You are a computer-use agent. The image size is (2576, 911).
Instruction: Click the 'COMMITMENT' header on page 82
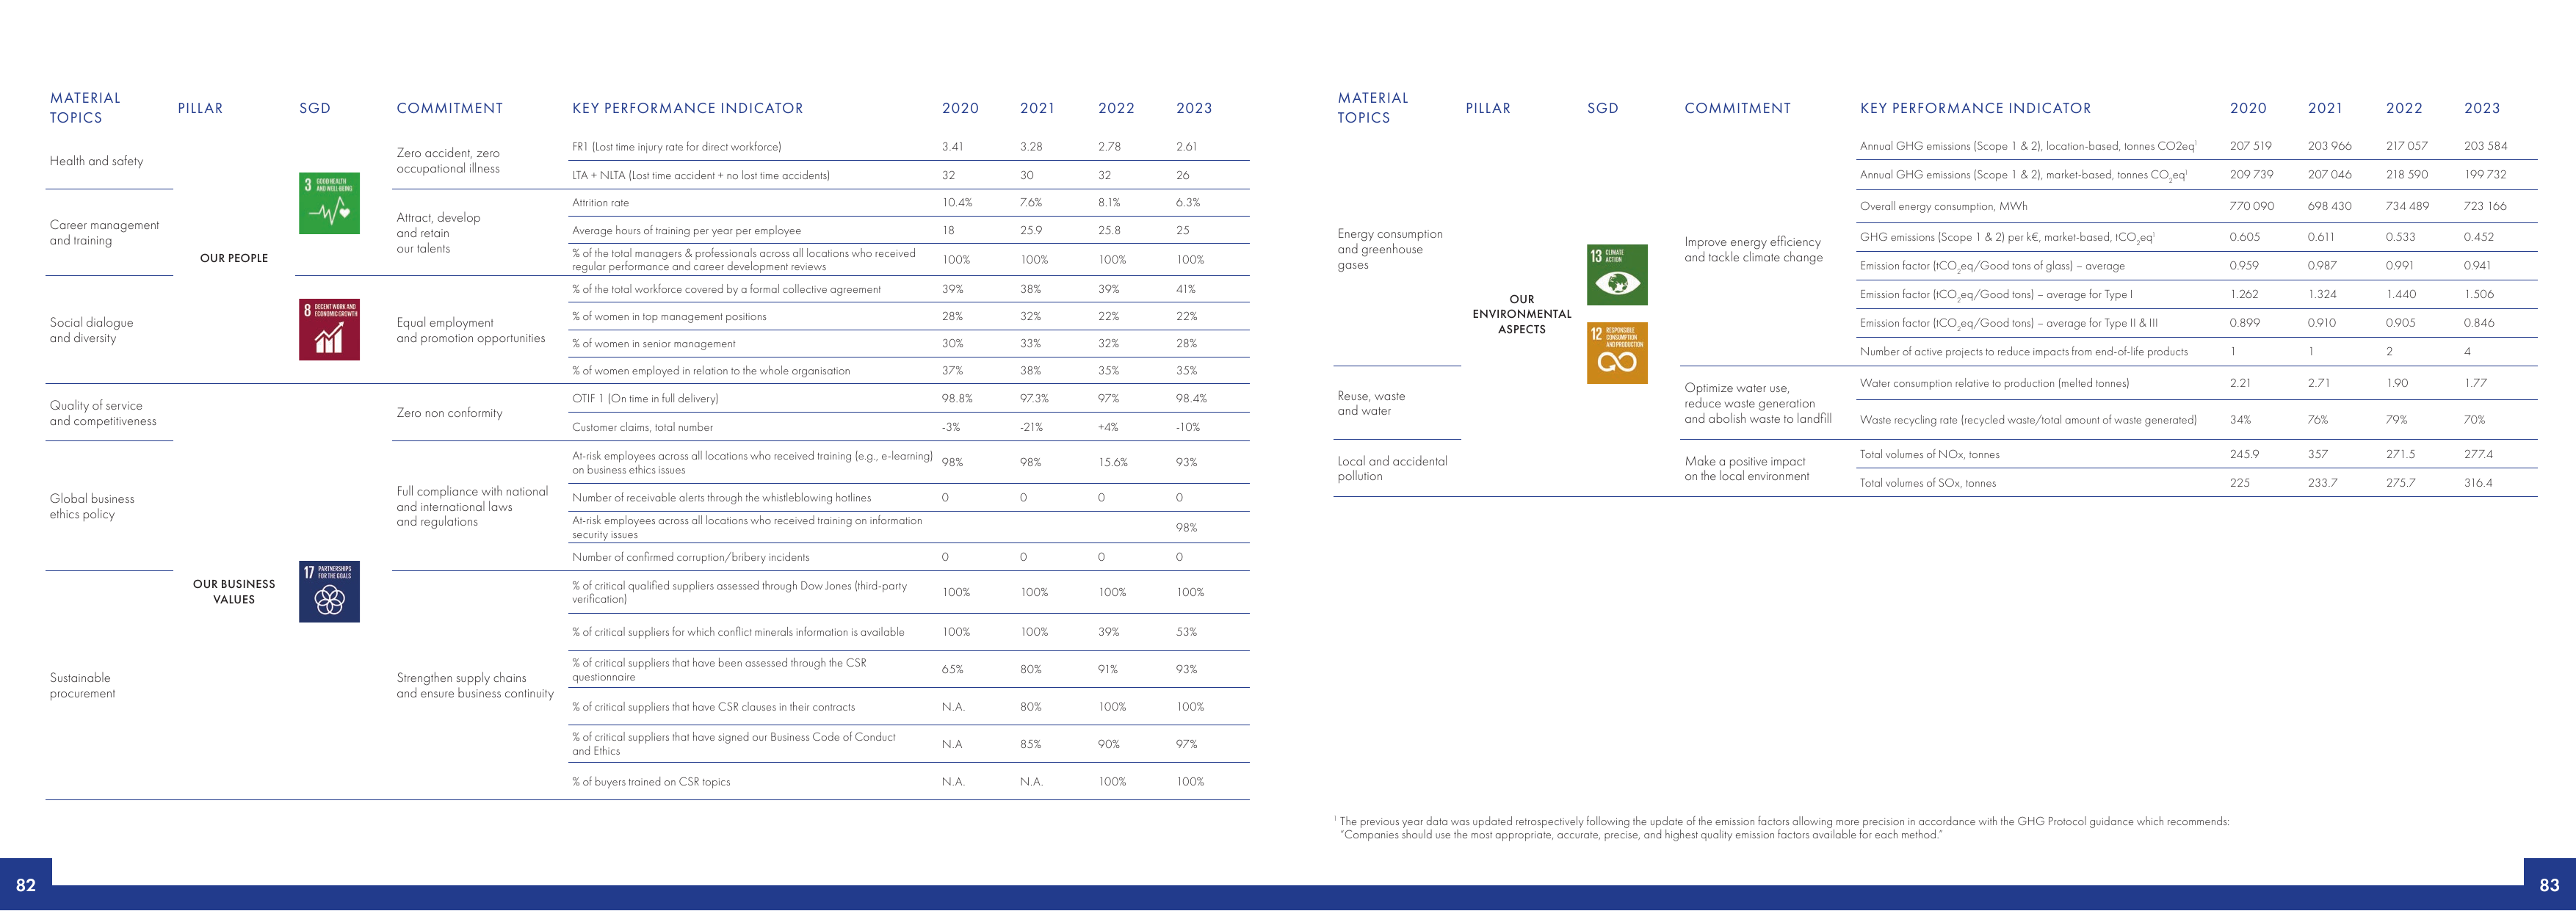[x=450, y=108]
